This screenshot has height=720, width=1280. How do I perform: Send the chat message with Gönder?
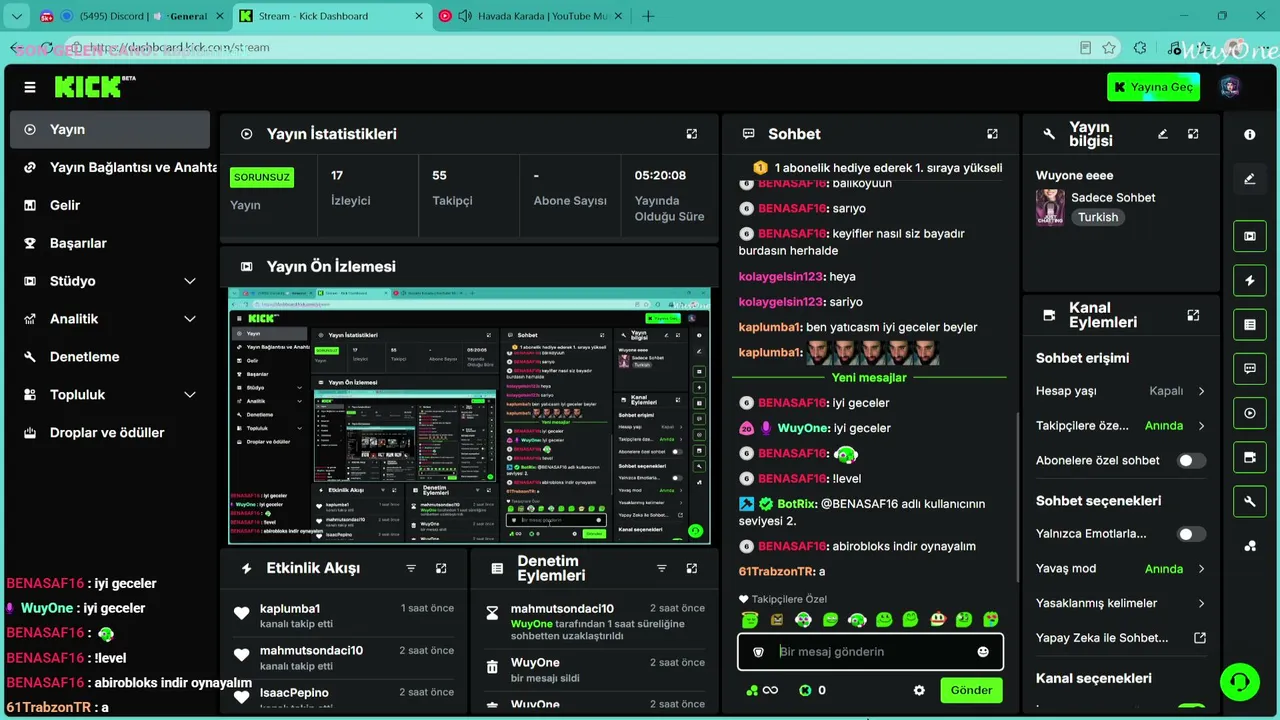pos(971,690)
